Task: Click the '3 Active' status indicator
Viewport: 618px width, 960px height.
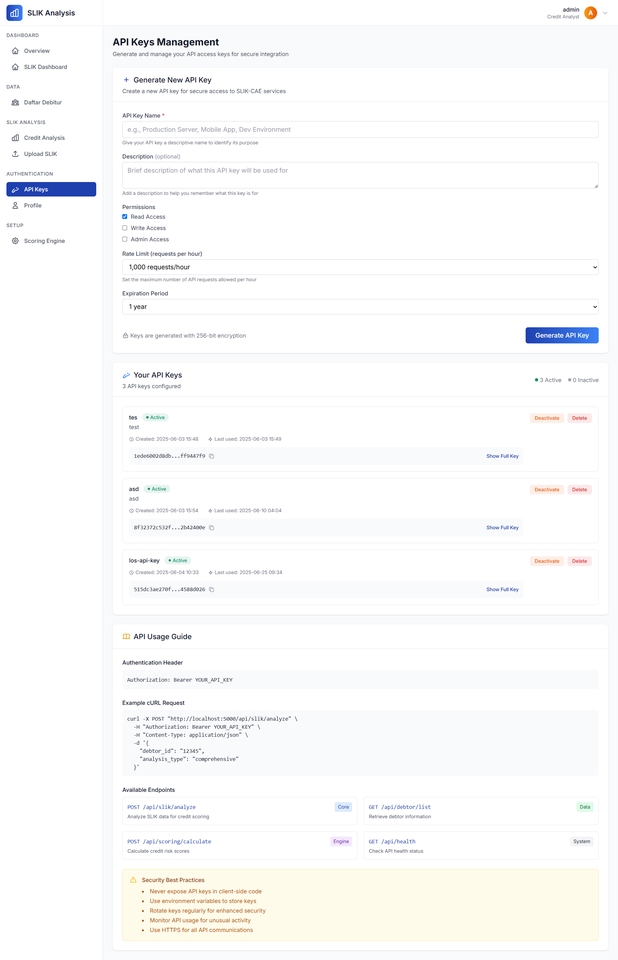Action: (x=548, y=380)
